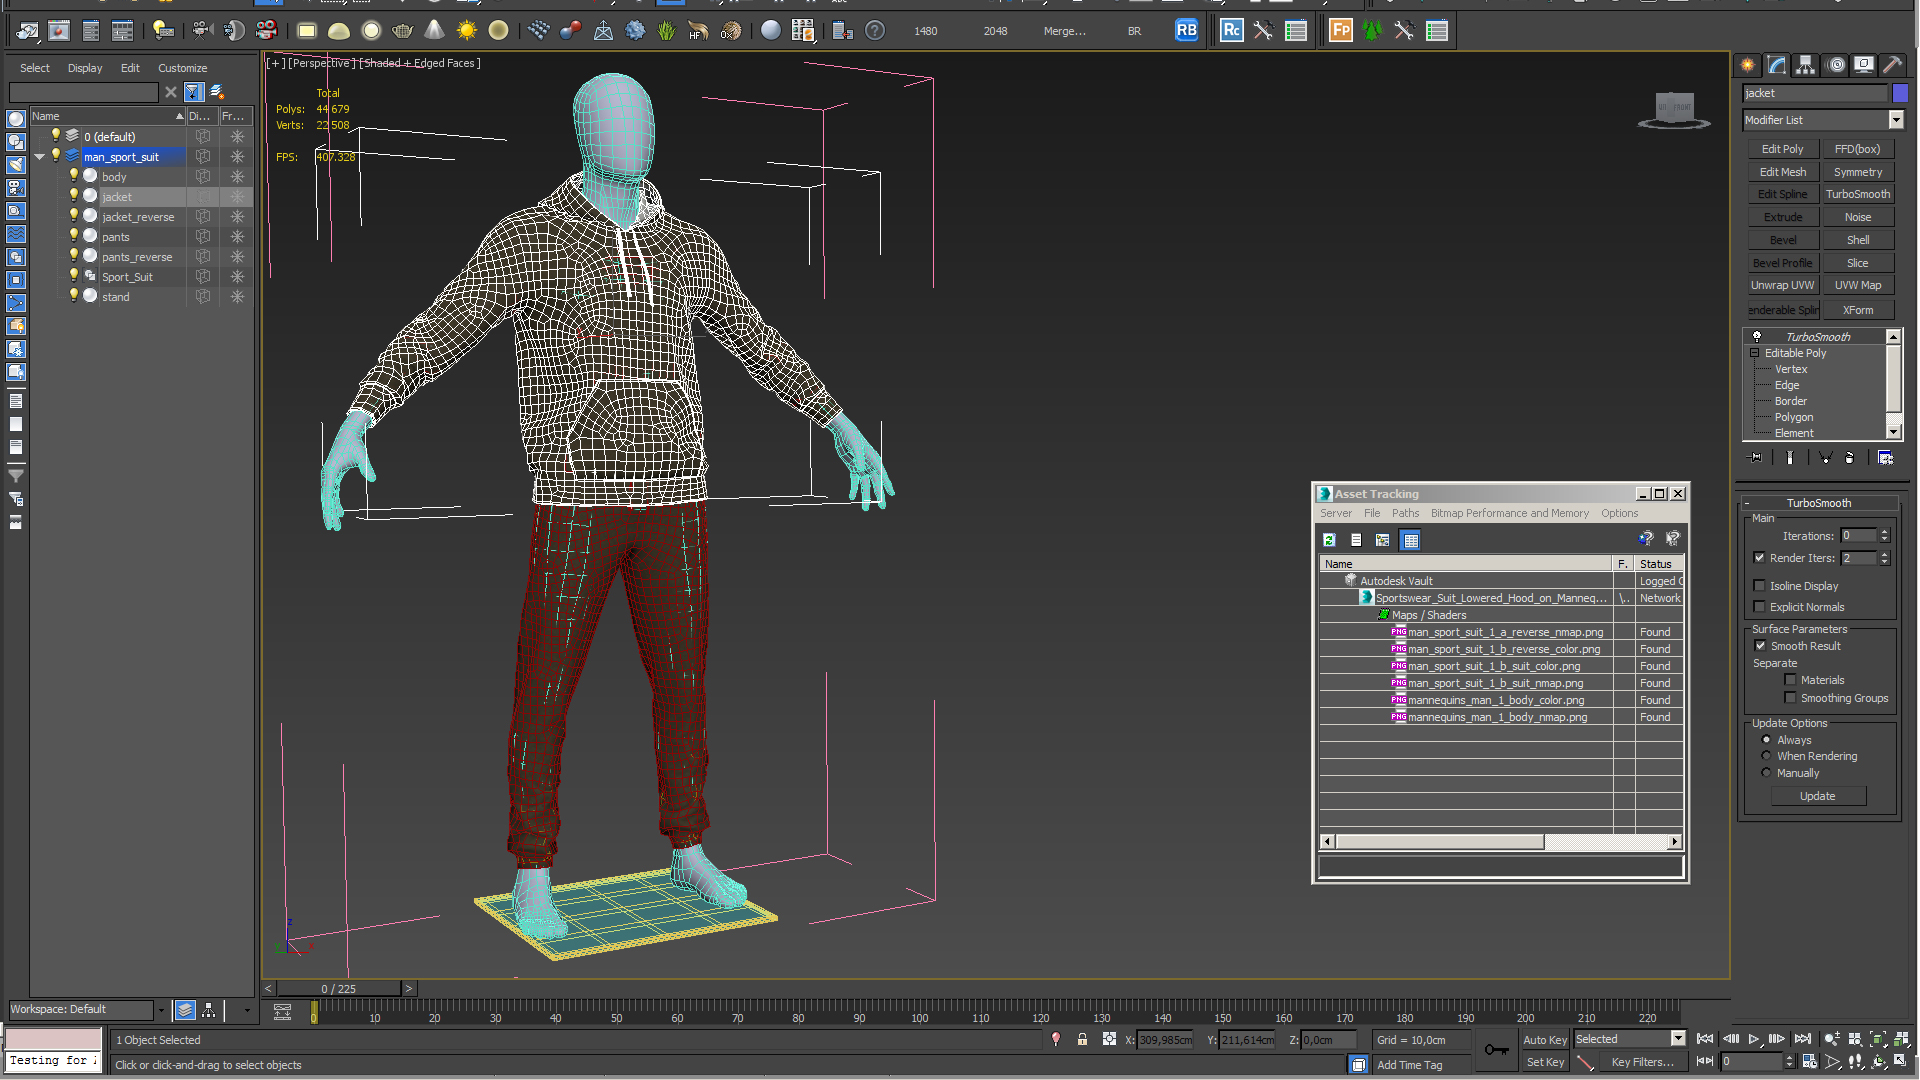Viewport: 1920px width, 1080px height.
Task: Click the jacket object color swatch
Action: [1900, 93]
